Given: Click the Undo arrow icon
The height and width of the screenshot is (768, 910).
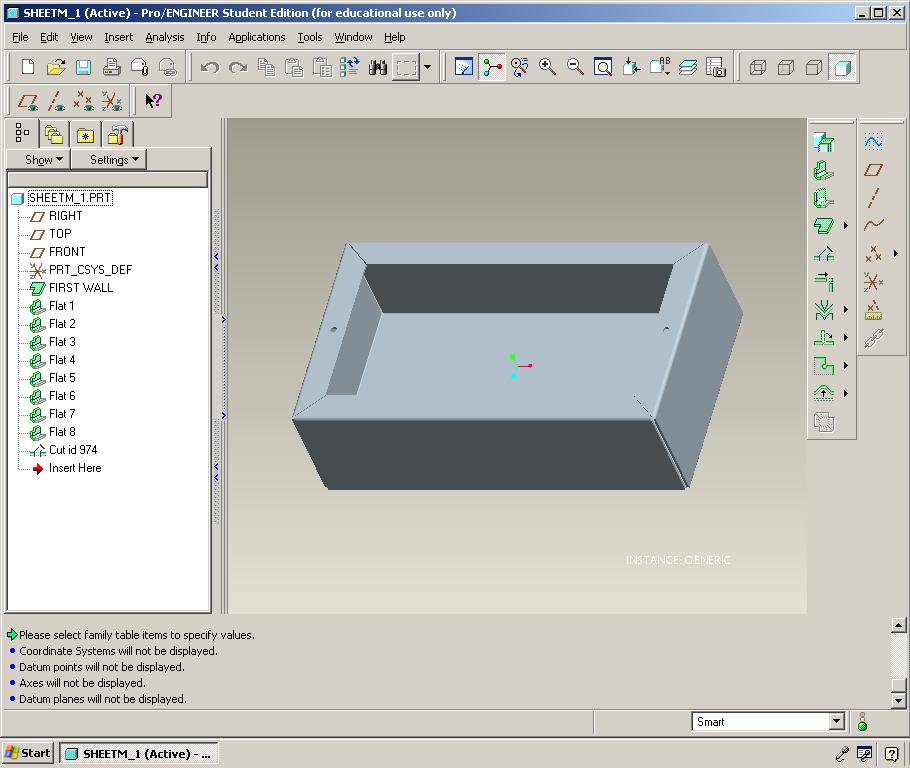Looking at the screenshot, I should (x=209, y=67).
